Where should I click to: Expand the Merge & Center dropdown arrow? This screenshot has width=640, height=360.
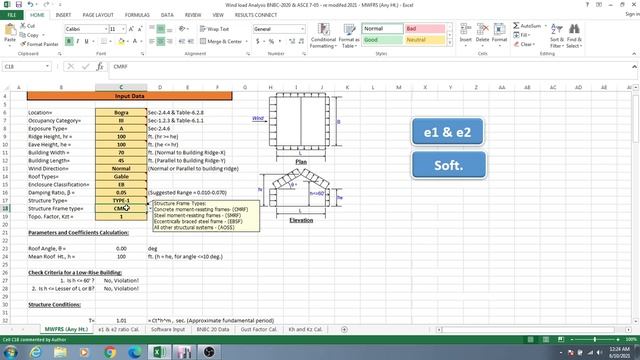click(247, 42)
